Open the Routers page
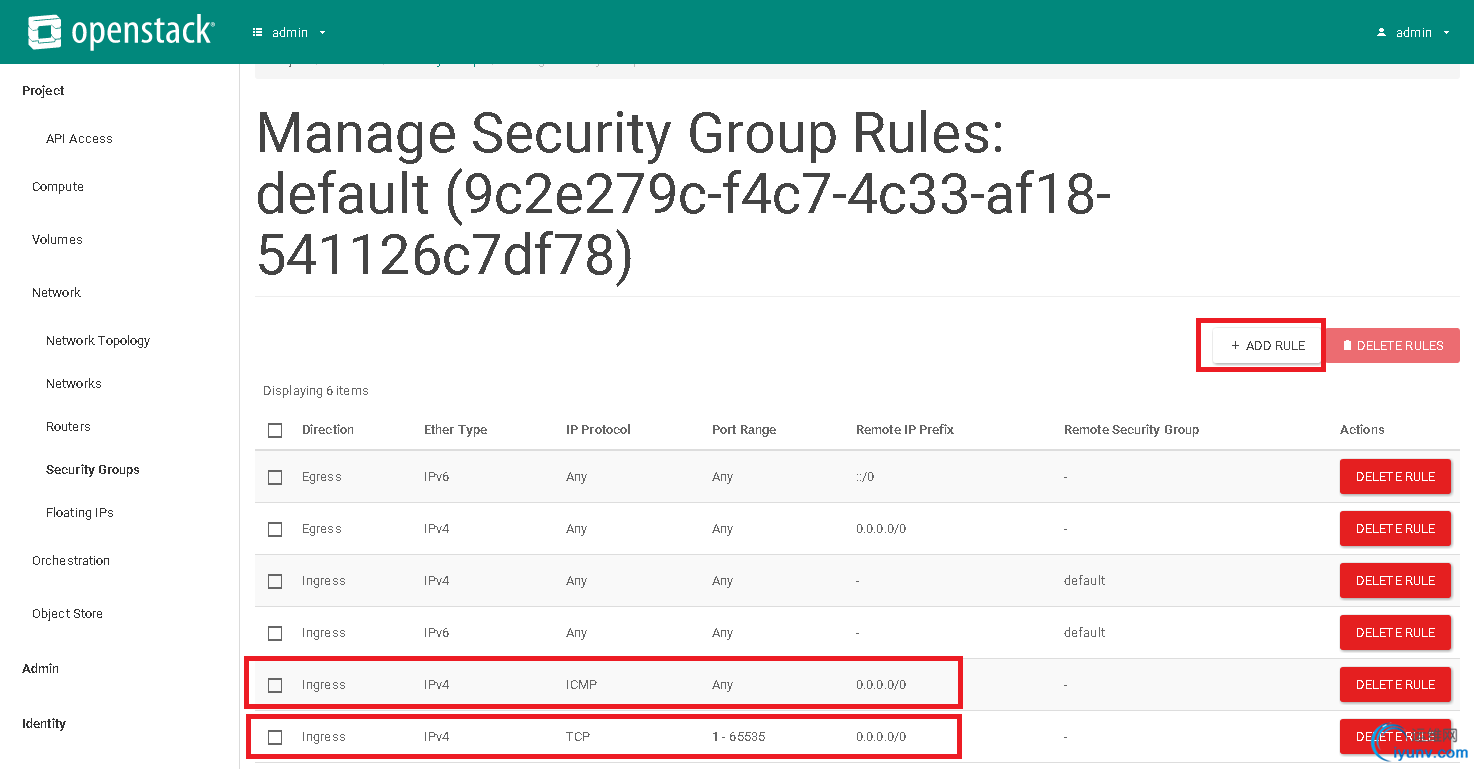 click(x=68, y=427)
